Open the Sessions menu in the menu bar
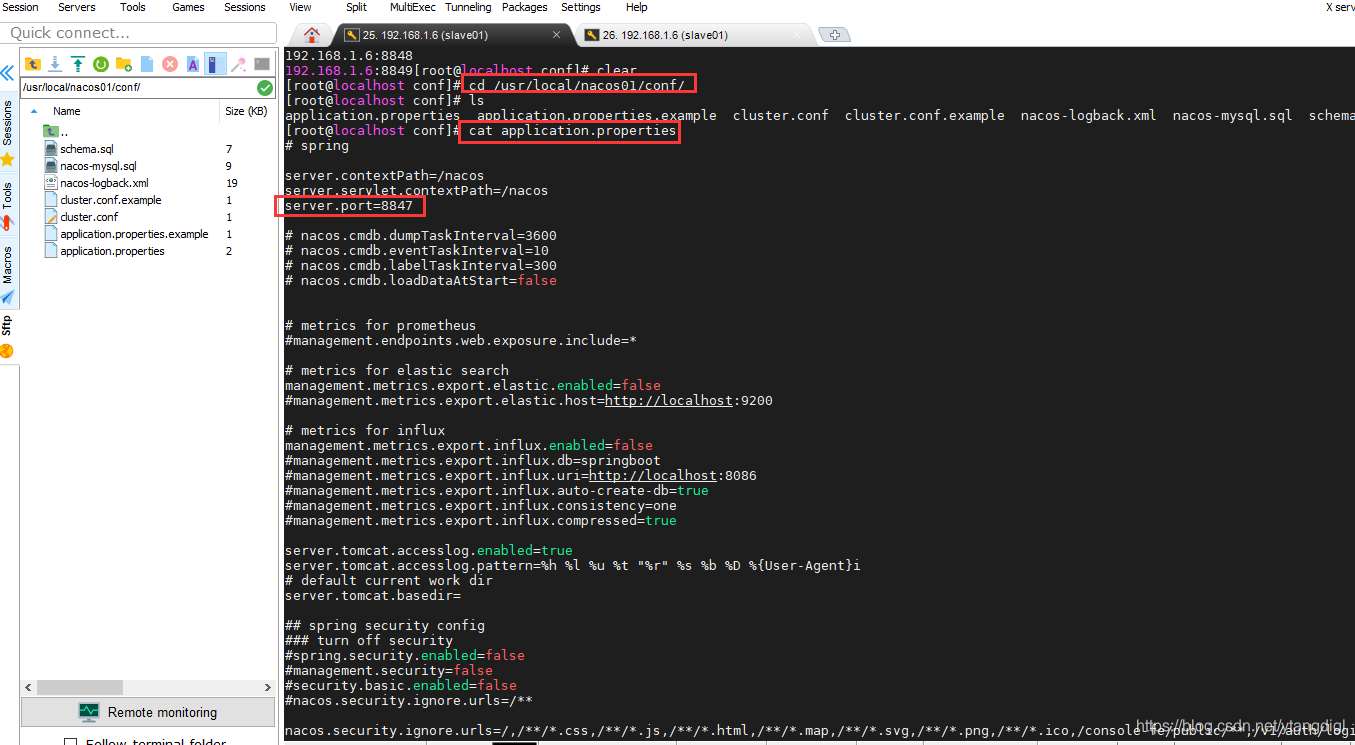Image resolution: width=1355 pixels, height=745 pixels. (x=245, y=7)
